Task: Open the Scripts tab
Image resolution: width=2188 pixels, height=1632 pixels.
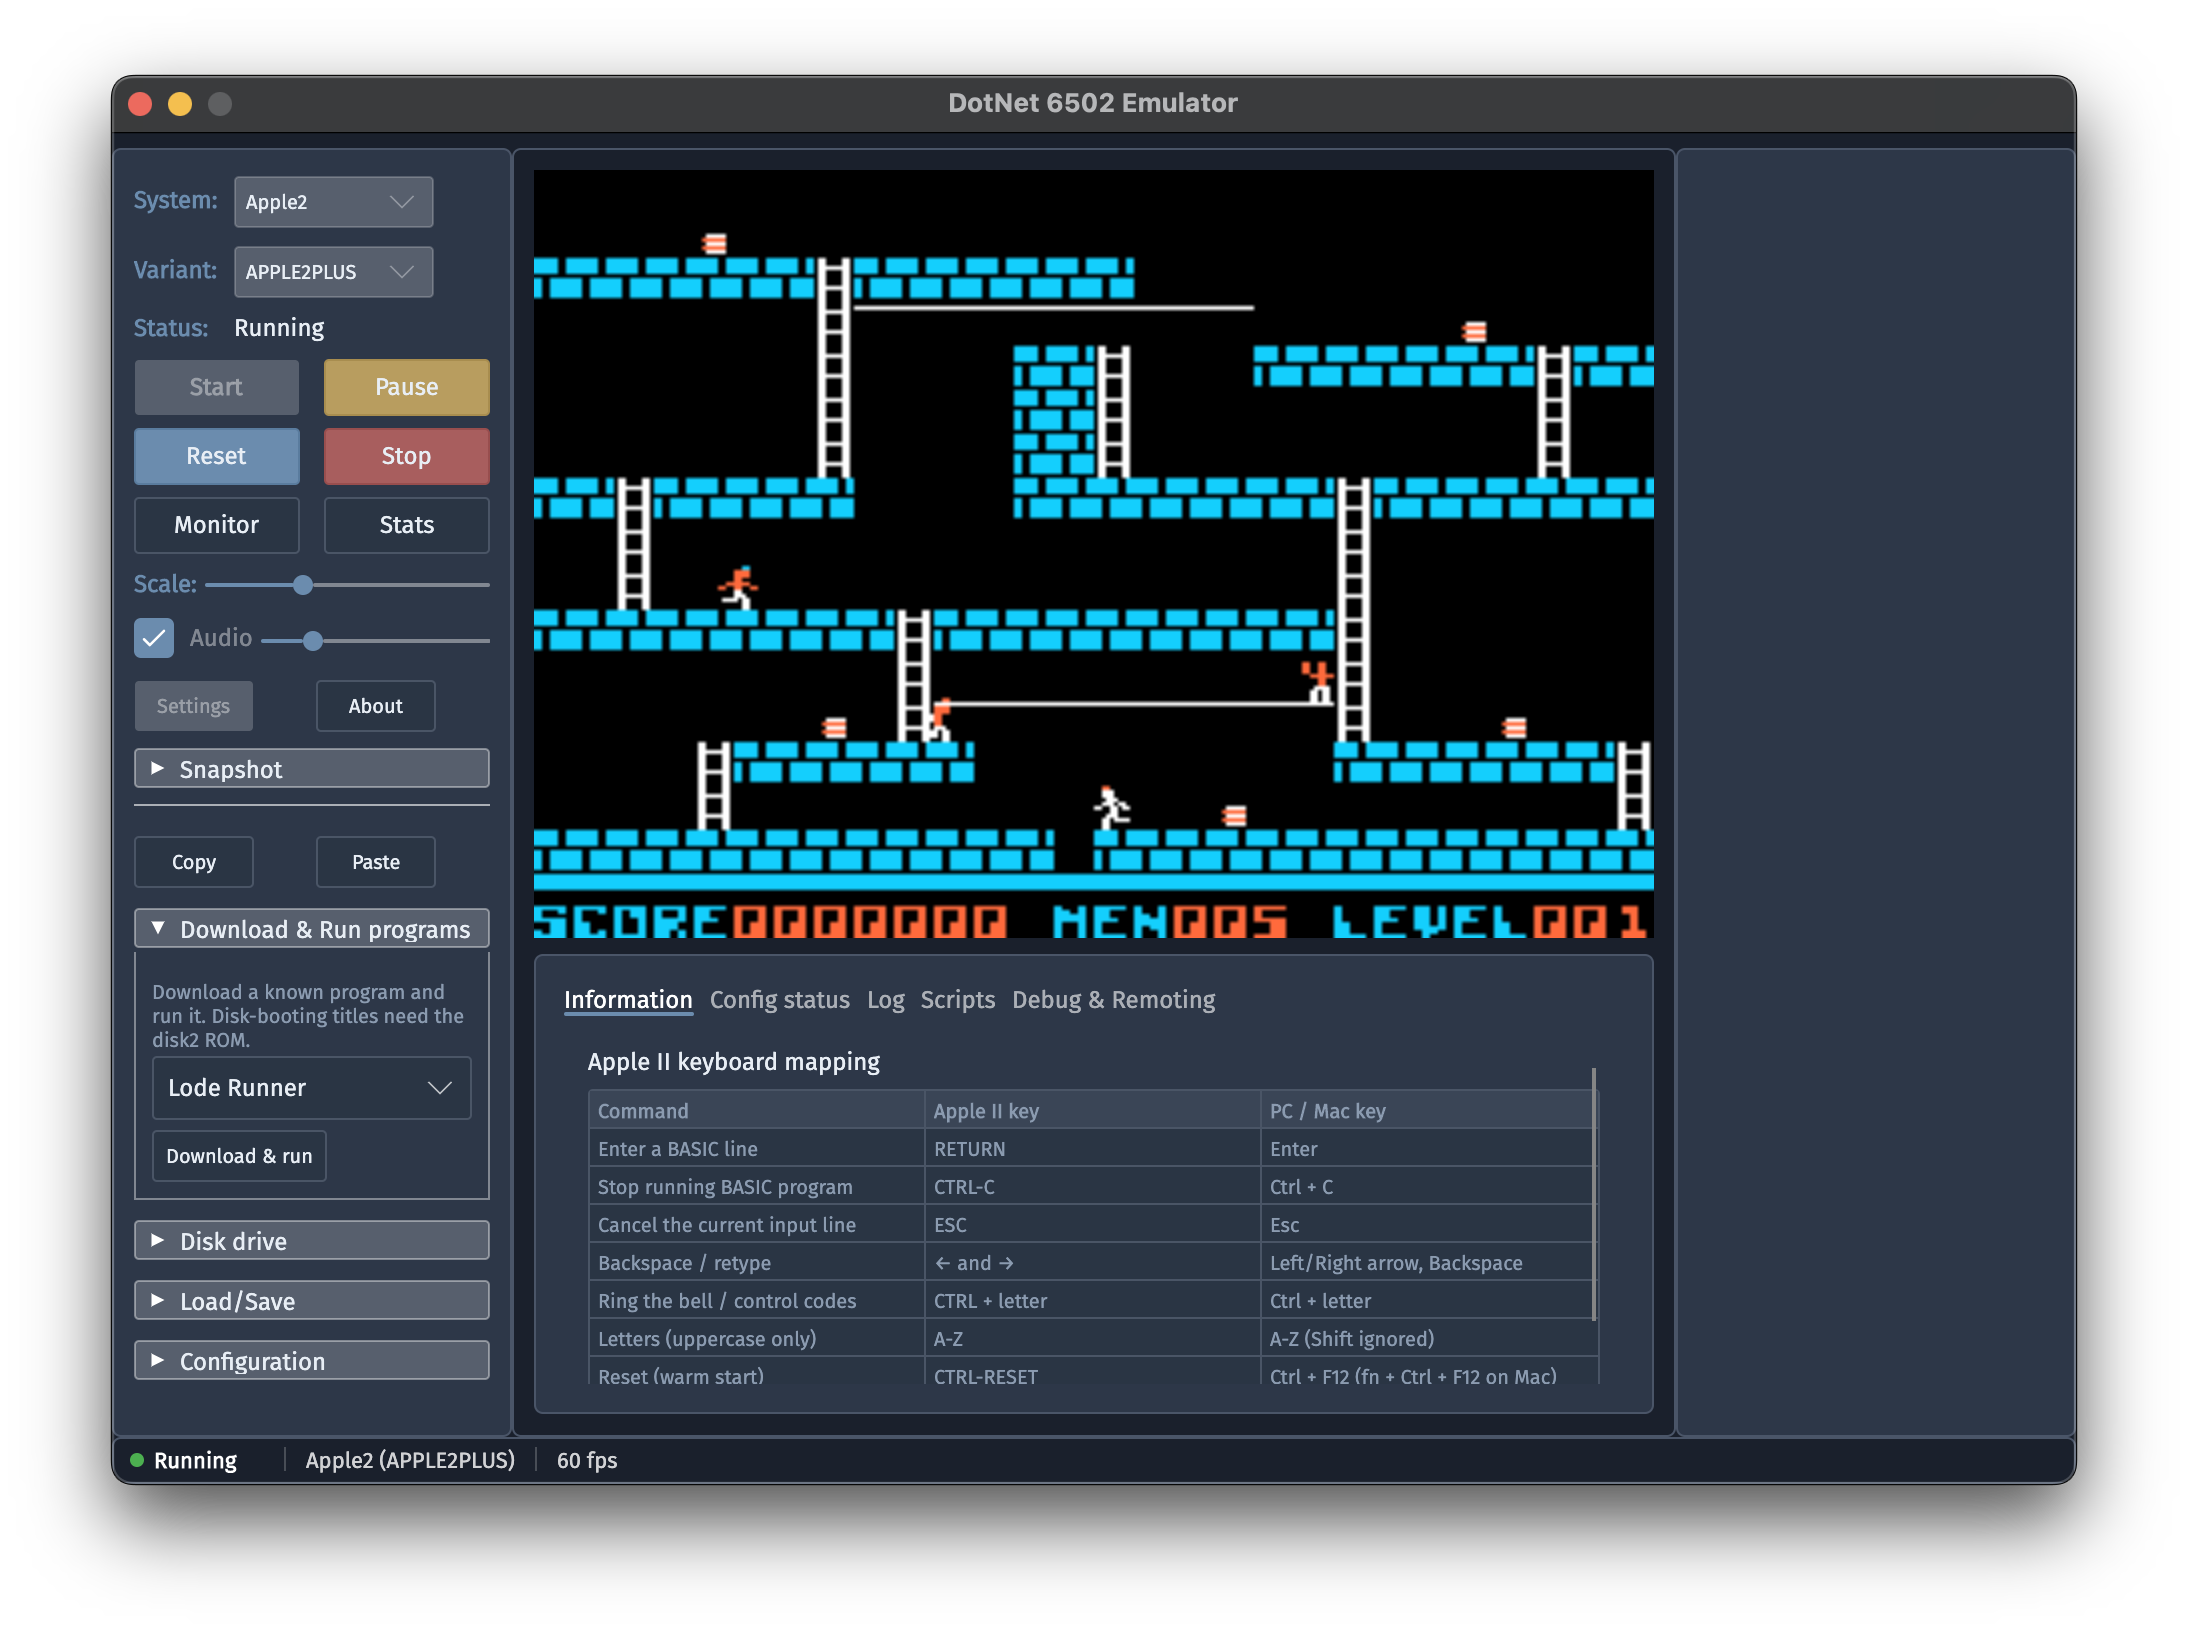Action: pos(957,1000)
